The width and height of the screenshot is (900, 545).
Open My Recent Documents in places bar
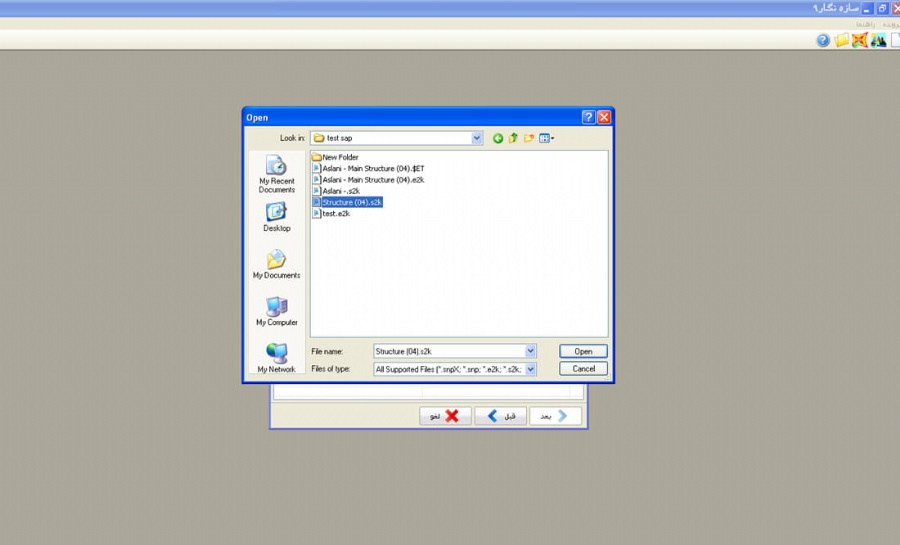(x=276, y=173)
